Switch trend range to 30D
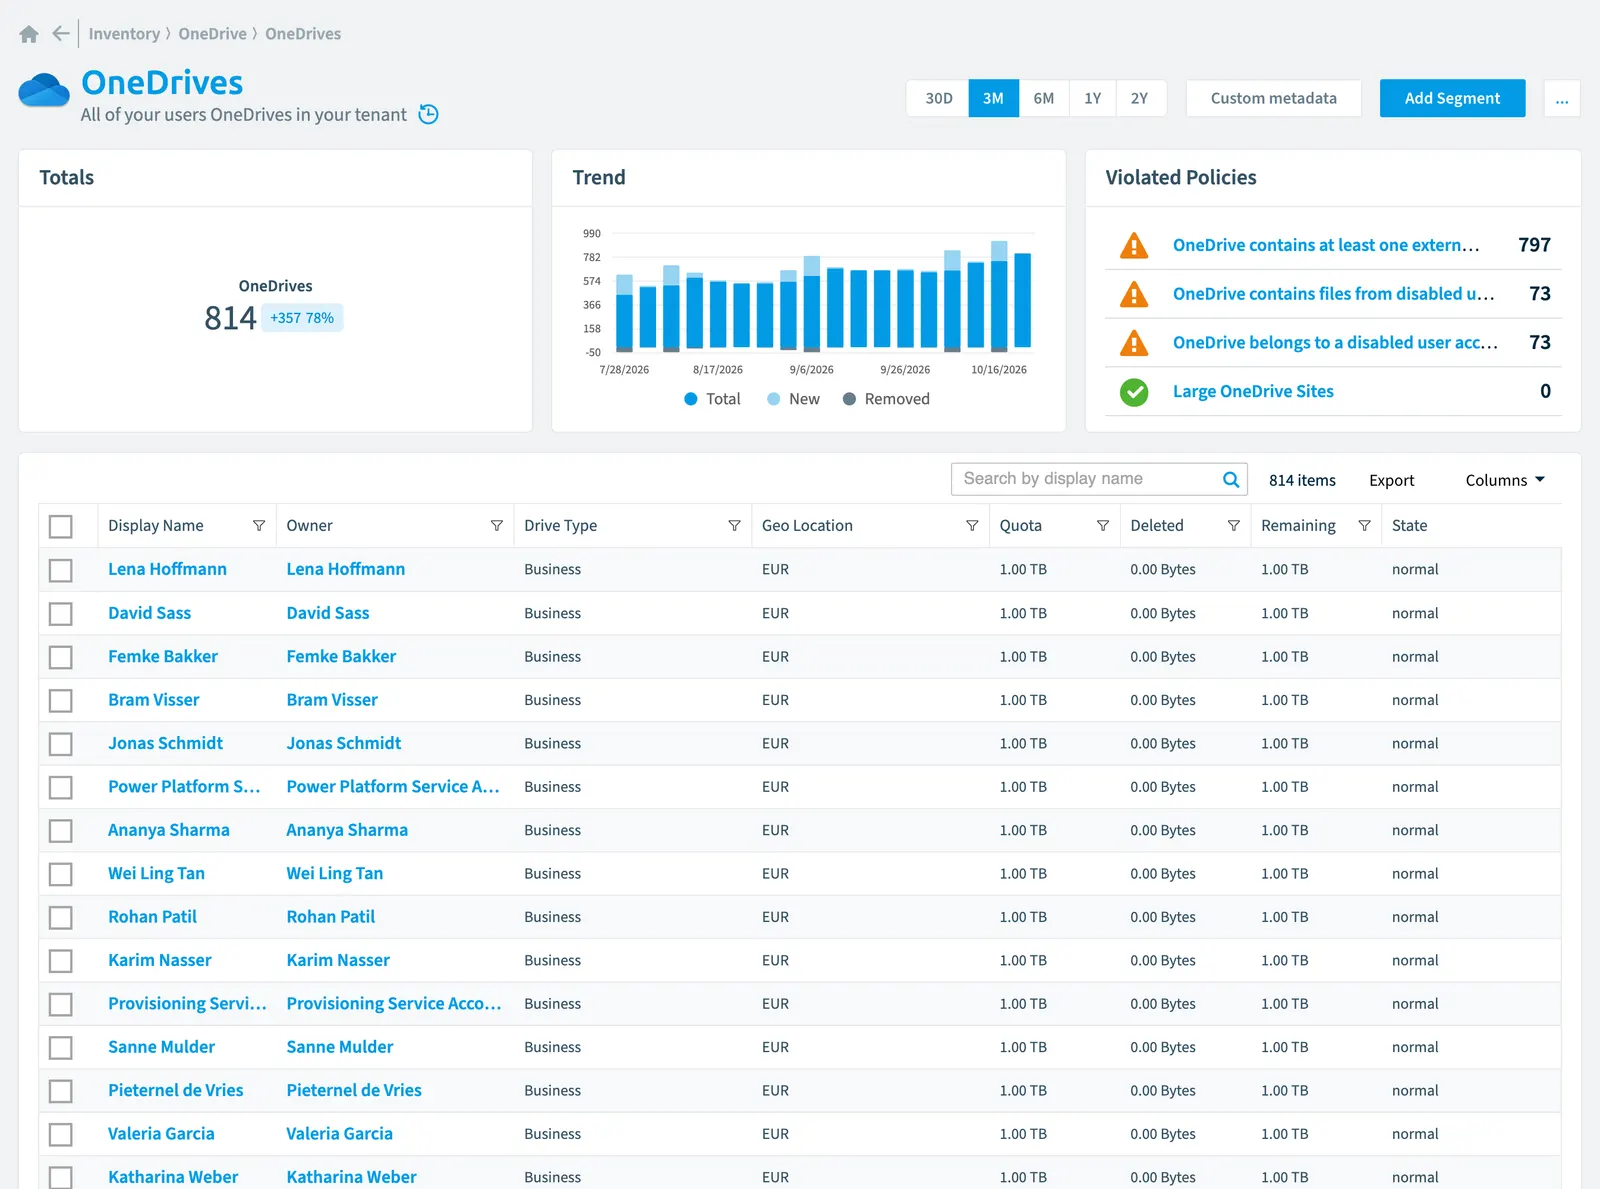This screenshot has height=1189, width=1600. point(938,98)
